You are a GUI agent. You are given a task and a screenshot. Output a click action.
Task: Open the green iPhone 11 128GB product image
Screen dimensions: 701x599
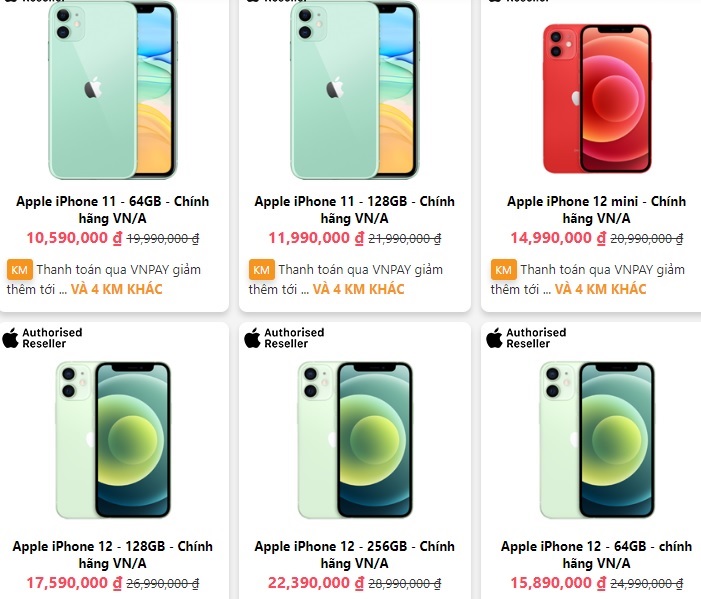pos(355,90)
